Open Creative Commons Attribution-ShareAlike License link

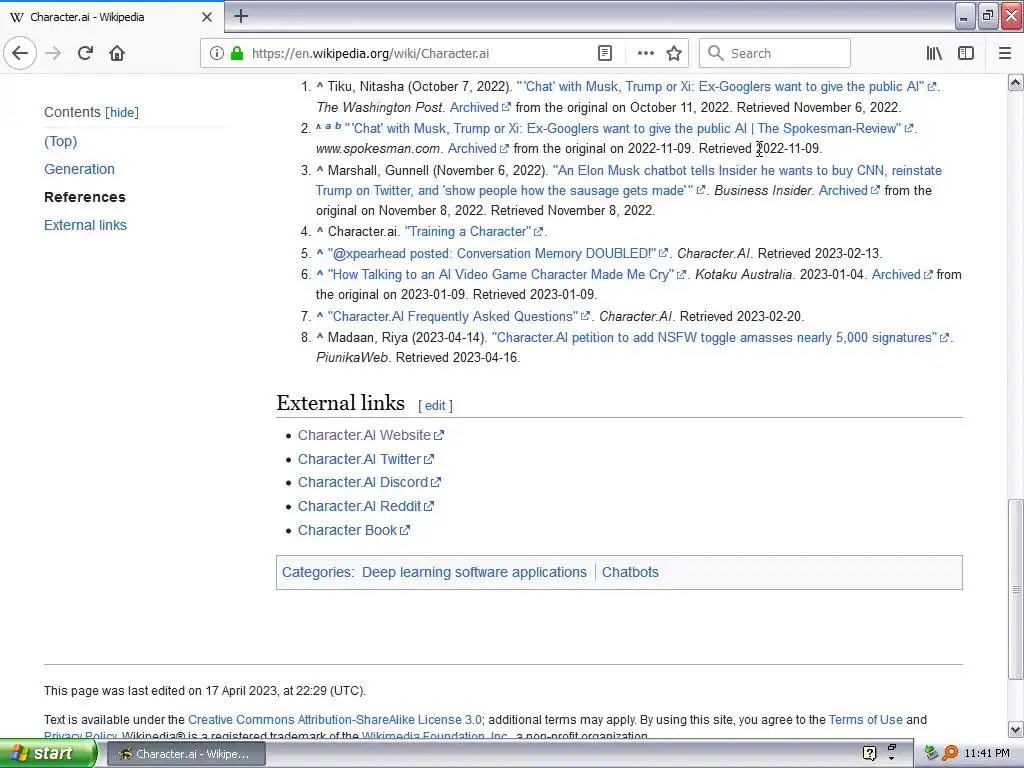pyautogui.click(x=334, y=720)
